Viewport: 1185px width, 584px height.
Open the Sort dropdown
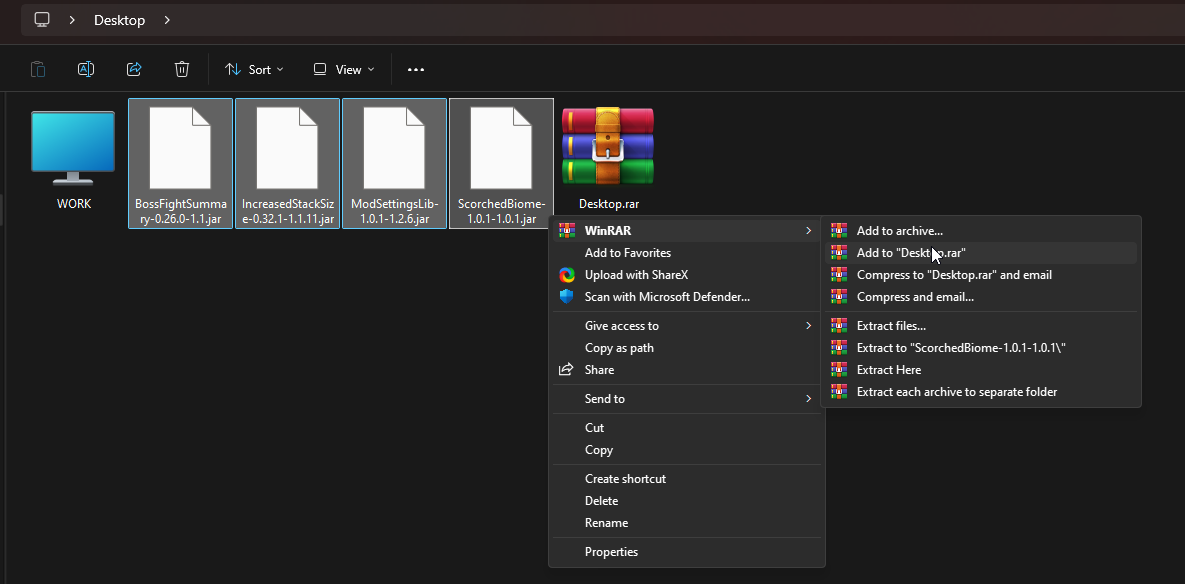[254, 69]
